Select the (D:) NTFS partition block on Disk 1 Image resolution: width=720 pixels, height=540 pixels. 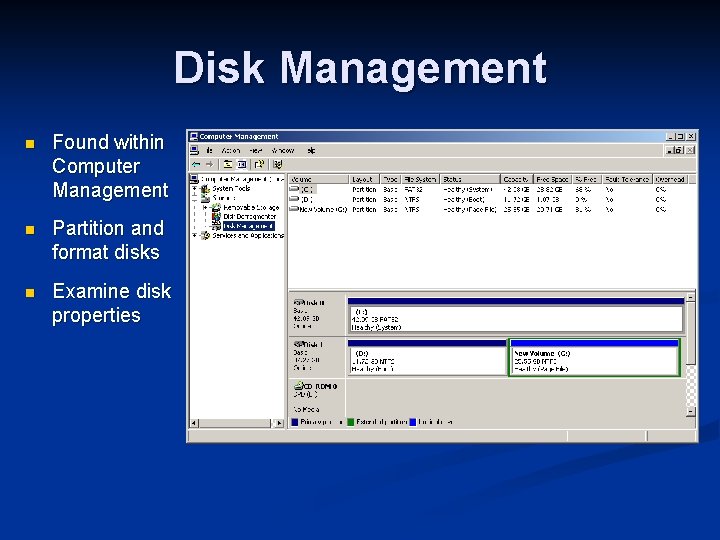tap(427, 357)
